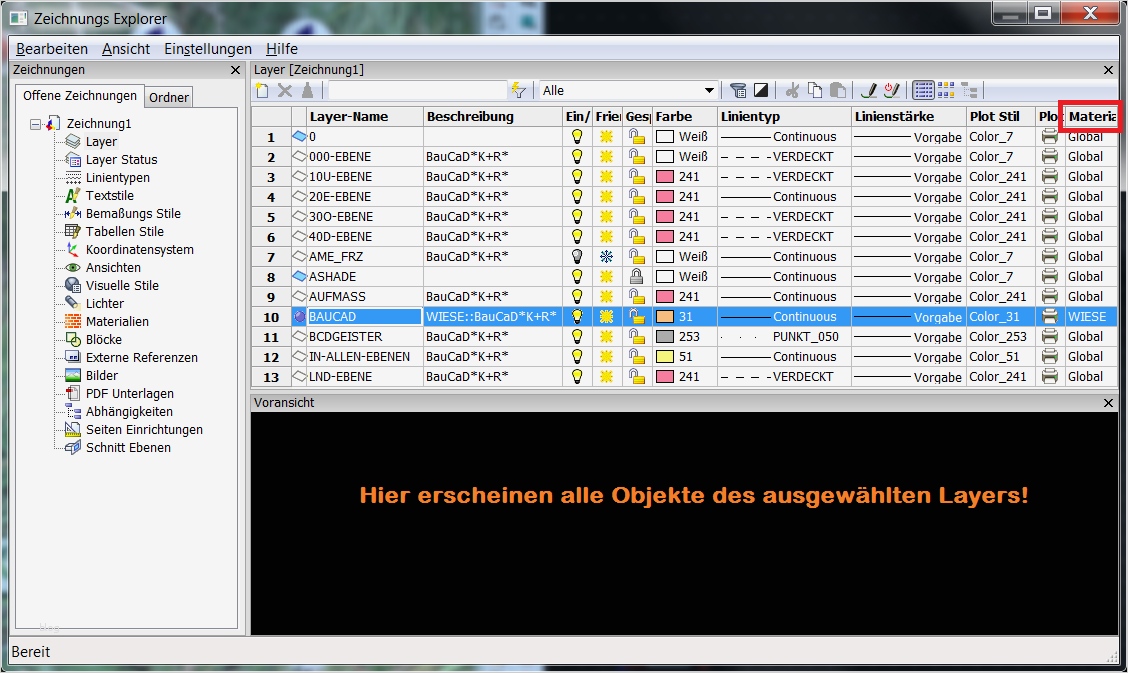Select Layer Status in the tree
Screen dimensions: 1128x673
coord(121,160)
